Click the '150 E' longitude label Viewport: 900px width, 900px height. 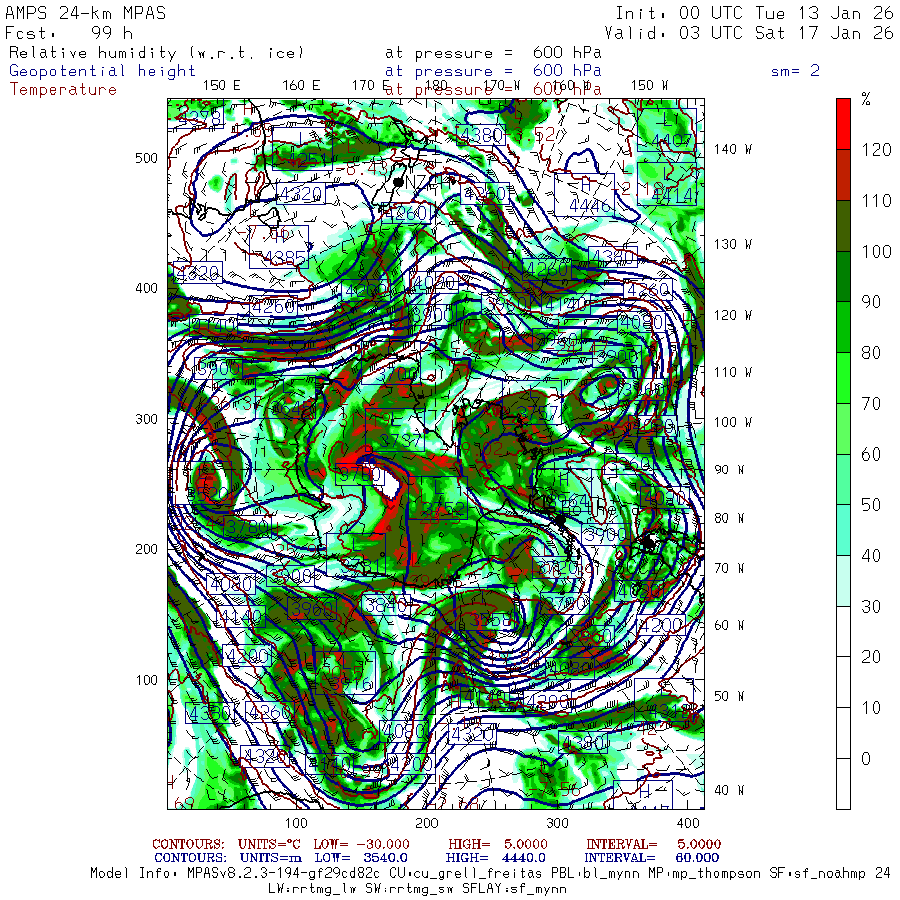coord(222,86)
